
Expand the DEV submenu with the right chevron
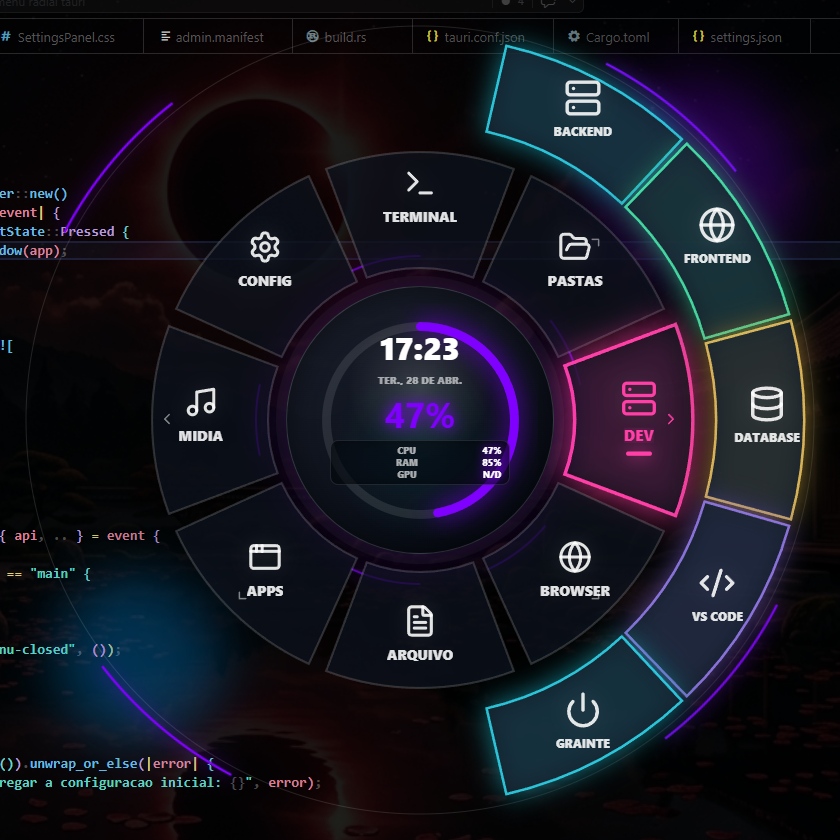tap(671, 419)
